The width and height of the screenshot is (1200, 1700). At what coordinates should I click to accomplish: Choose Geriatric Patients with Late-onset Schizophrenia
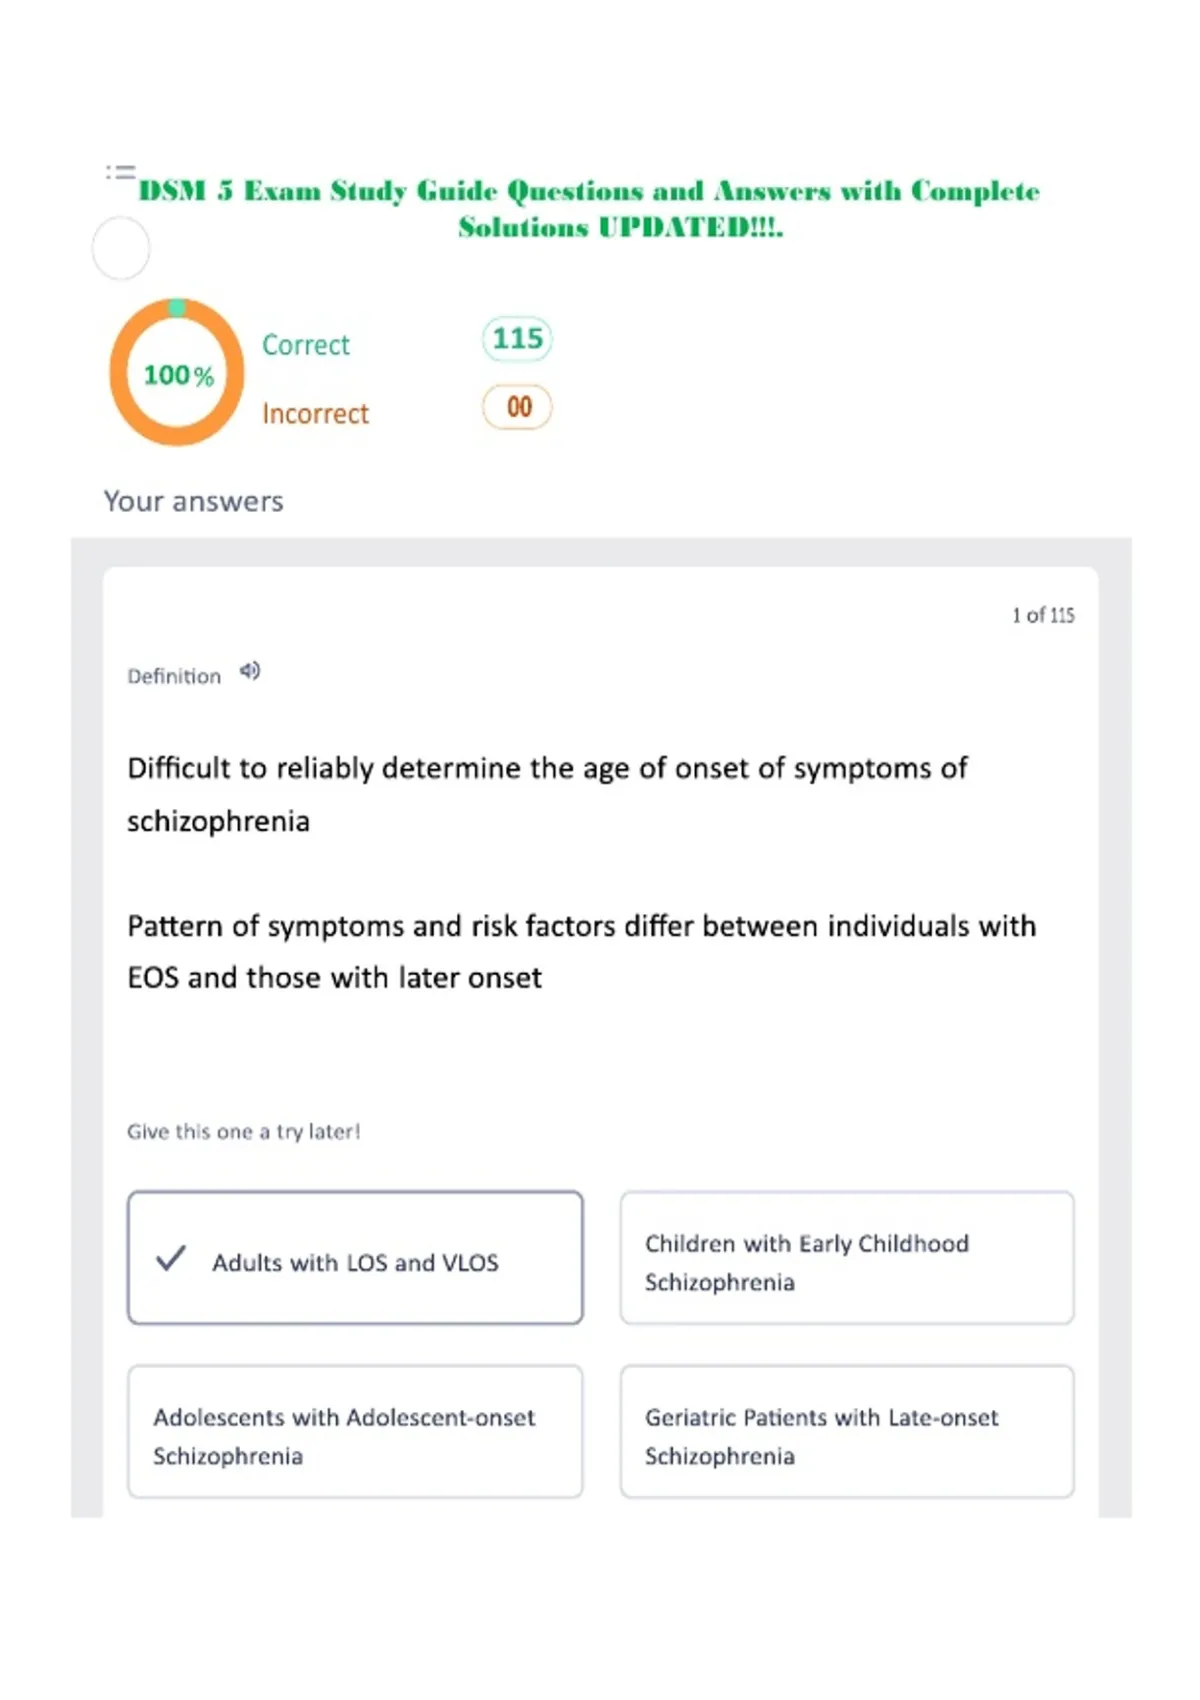[x=847, y=1432]
